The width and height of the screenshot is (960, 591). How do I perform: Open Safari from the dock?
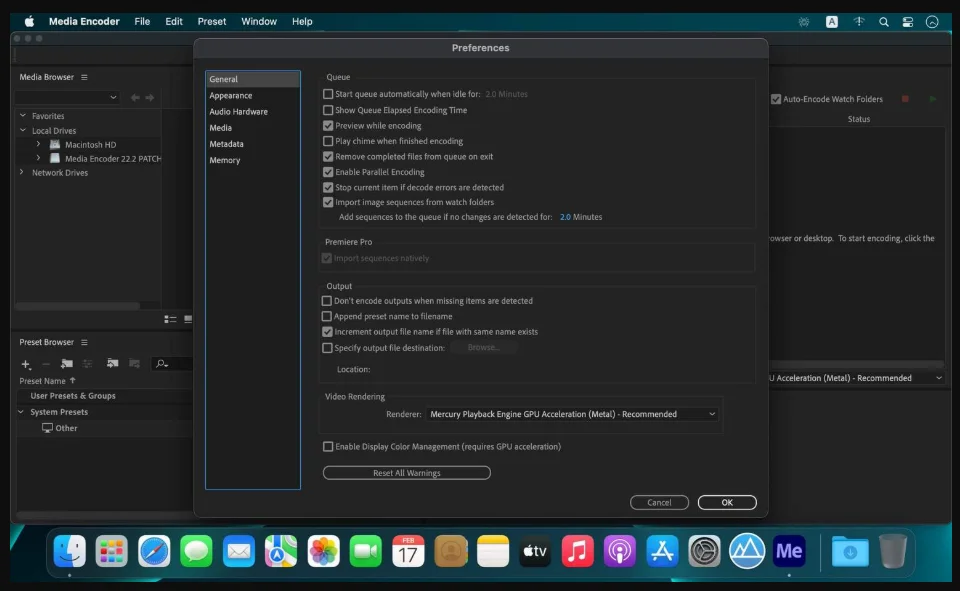click(154, 551)
